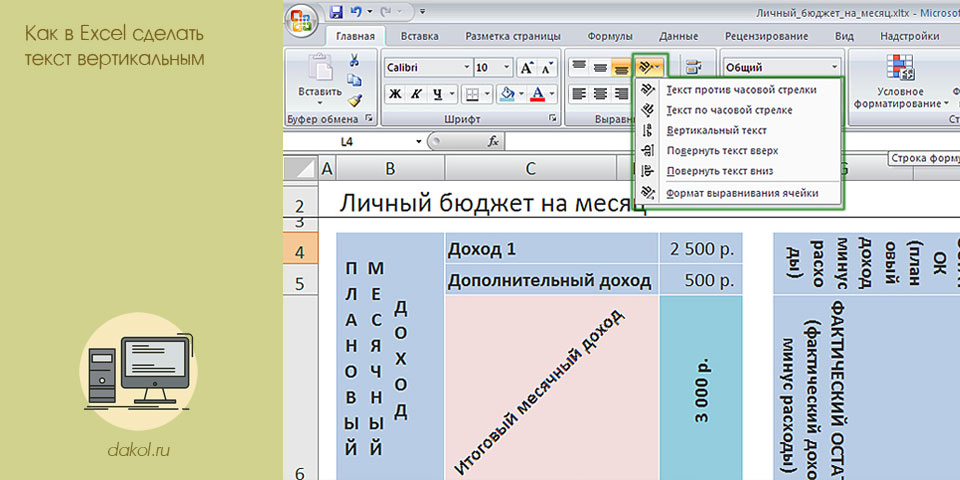The height and width of the screenshot is (480, 960).
Task: Toggle bold Ж formatting
Action: pos(396,94)
